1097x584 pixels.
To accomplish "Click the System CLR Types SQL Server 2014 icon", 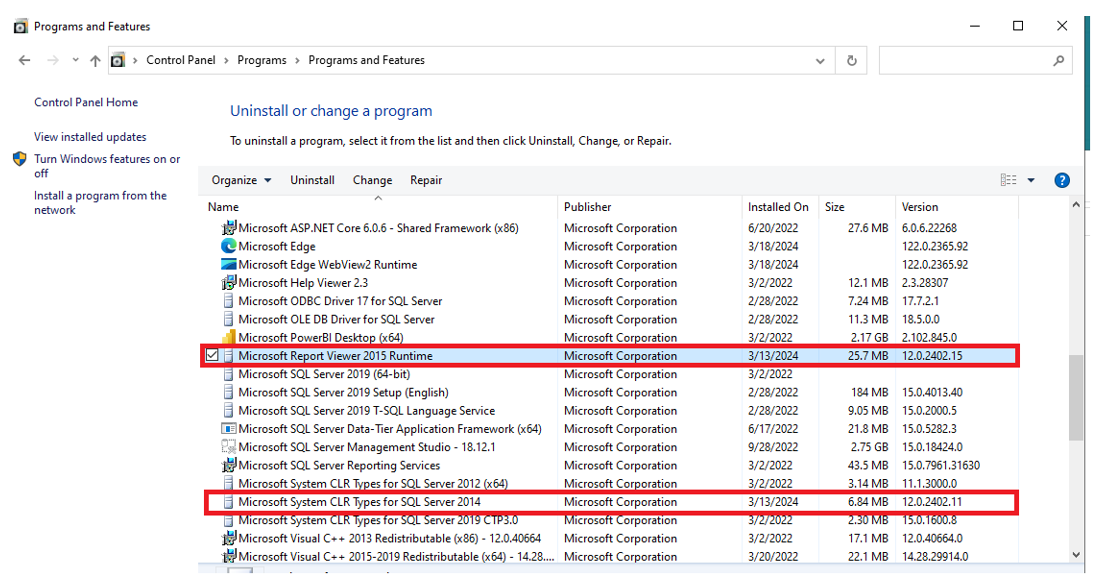I will [x=229, y=502].
